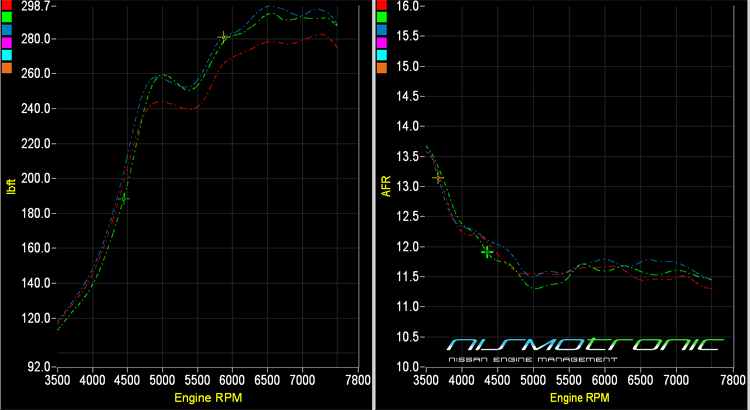Pick the cyan swatch in the AFR graph
The width and height of the screenshot is (750, 410).
[x=381, y=56]
